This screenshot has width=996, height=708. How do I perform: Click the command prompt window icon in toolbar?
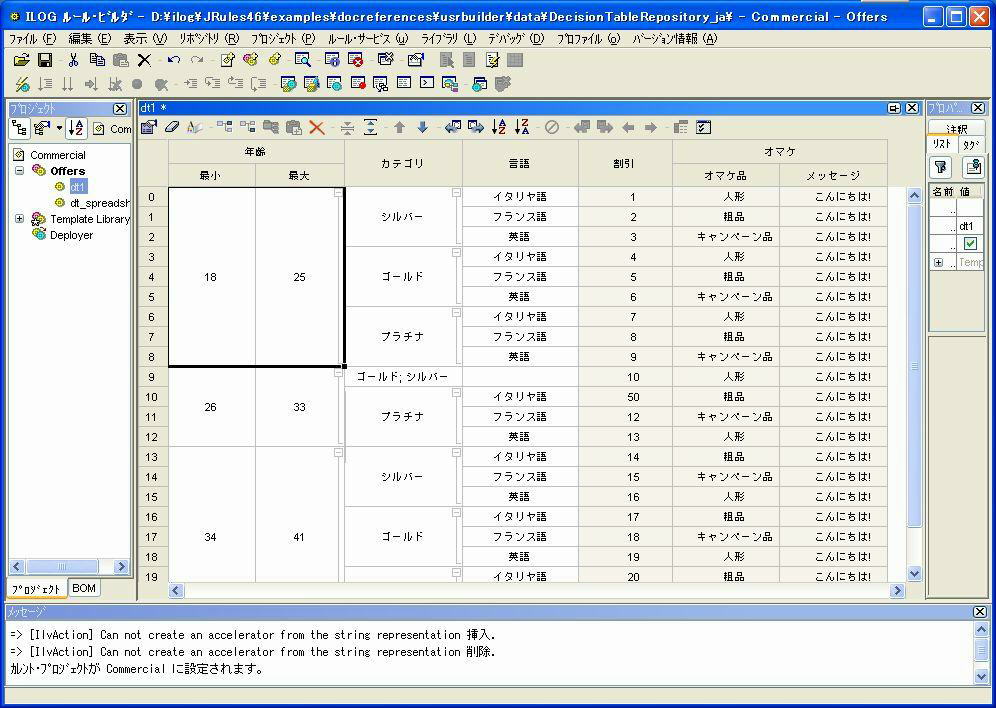(x=427, y=83)
